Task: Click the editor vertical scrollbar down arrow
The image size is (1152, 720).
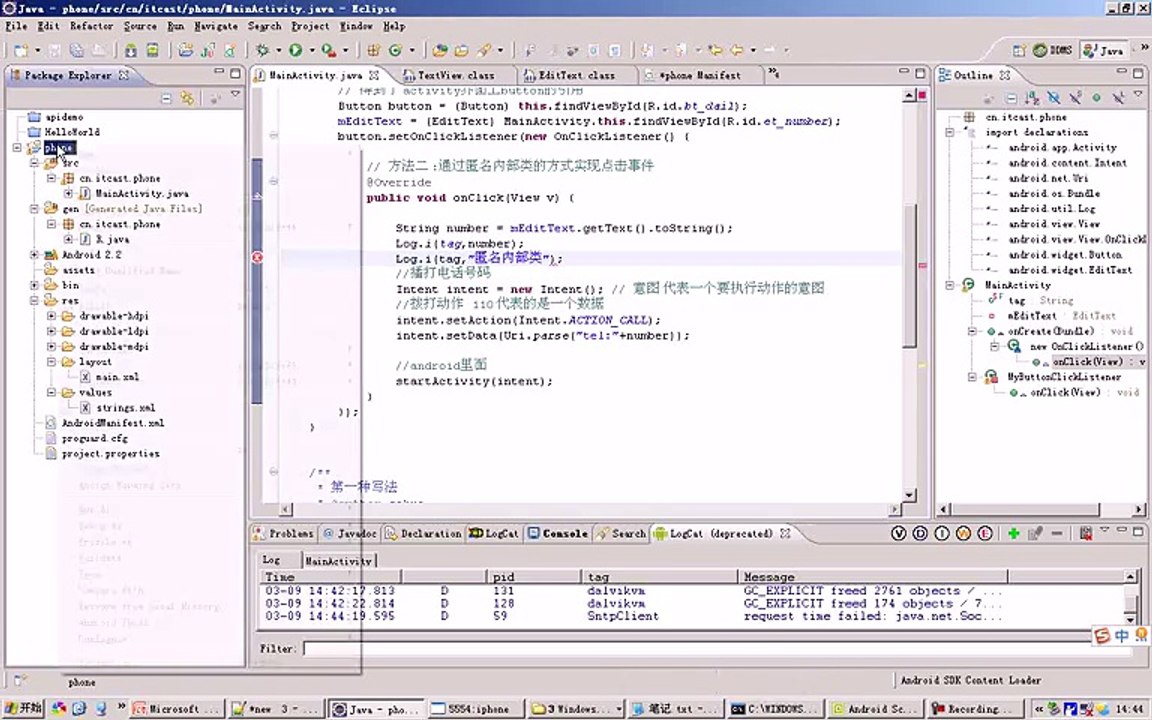Action: 909,494
